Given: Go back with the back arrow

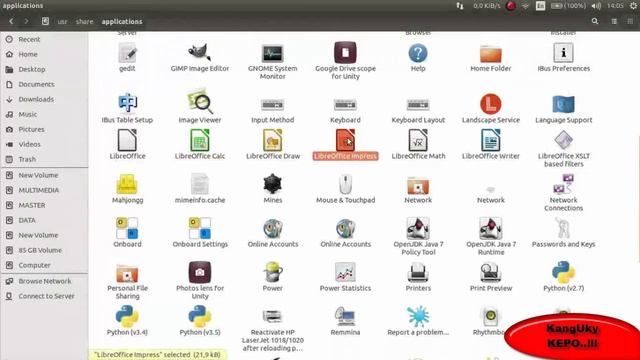Looking at the screenshot, I should [x=11, y=21].
